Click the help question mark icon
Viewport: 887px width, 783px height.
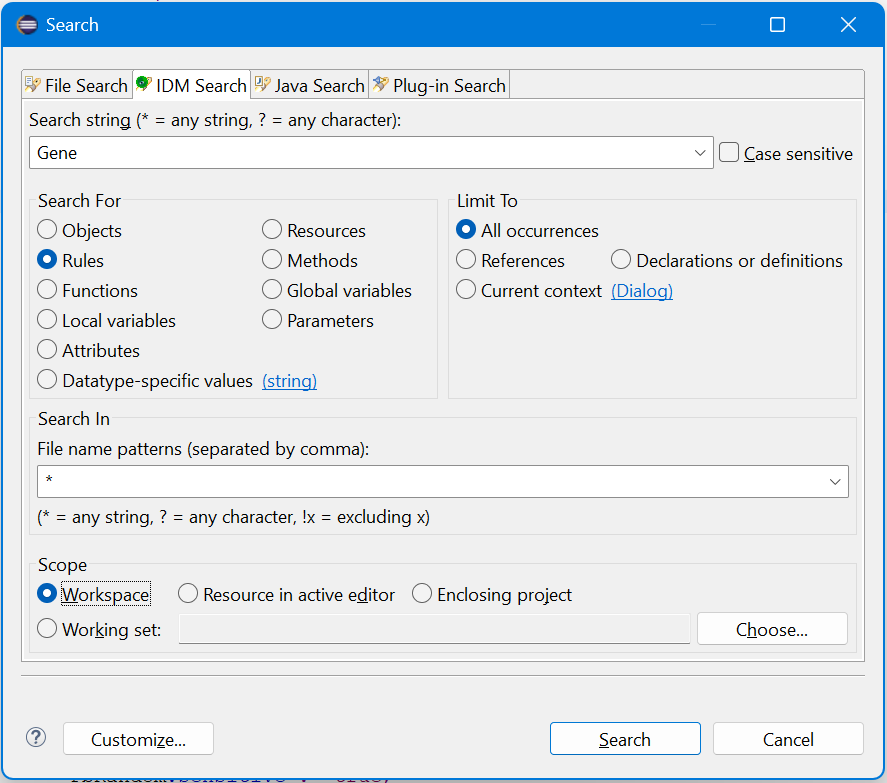tap(36, 738)
